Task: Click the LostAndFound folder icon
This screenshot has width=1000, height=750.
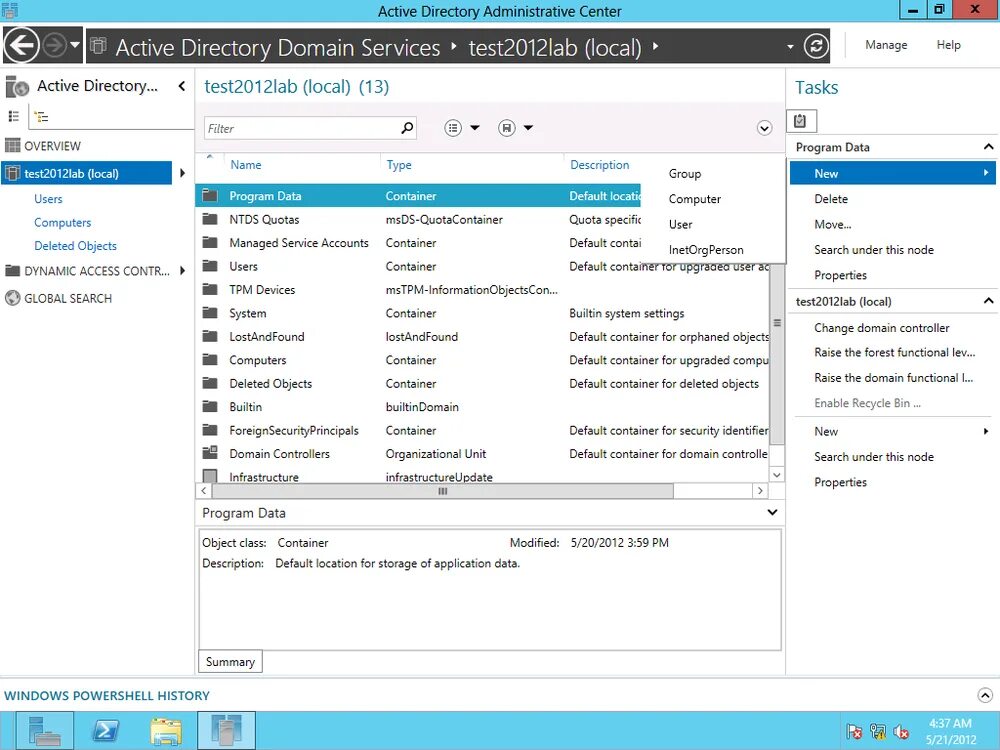Action: 210,336
